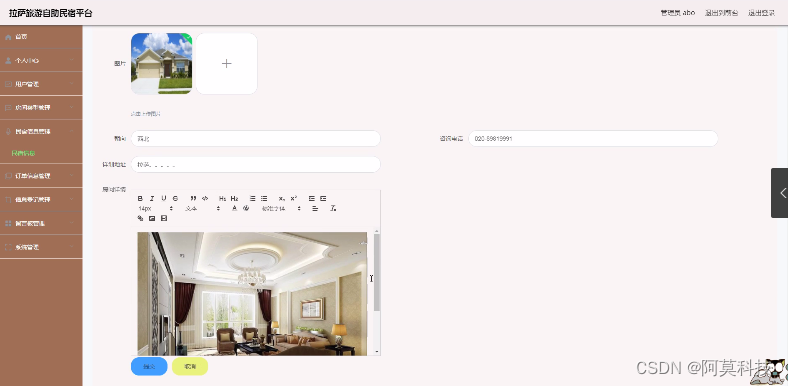This screenshot has width=788, height=386.
Task: Open the text alignment picker
Action: point(315,208)
